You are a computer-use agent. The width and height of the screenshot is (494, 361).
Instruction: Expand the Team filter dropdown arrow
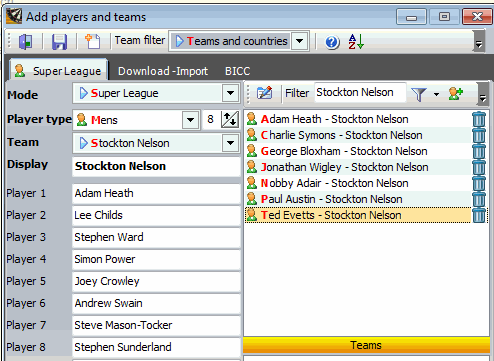299,41
